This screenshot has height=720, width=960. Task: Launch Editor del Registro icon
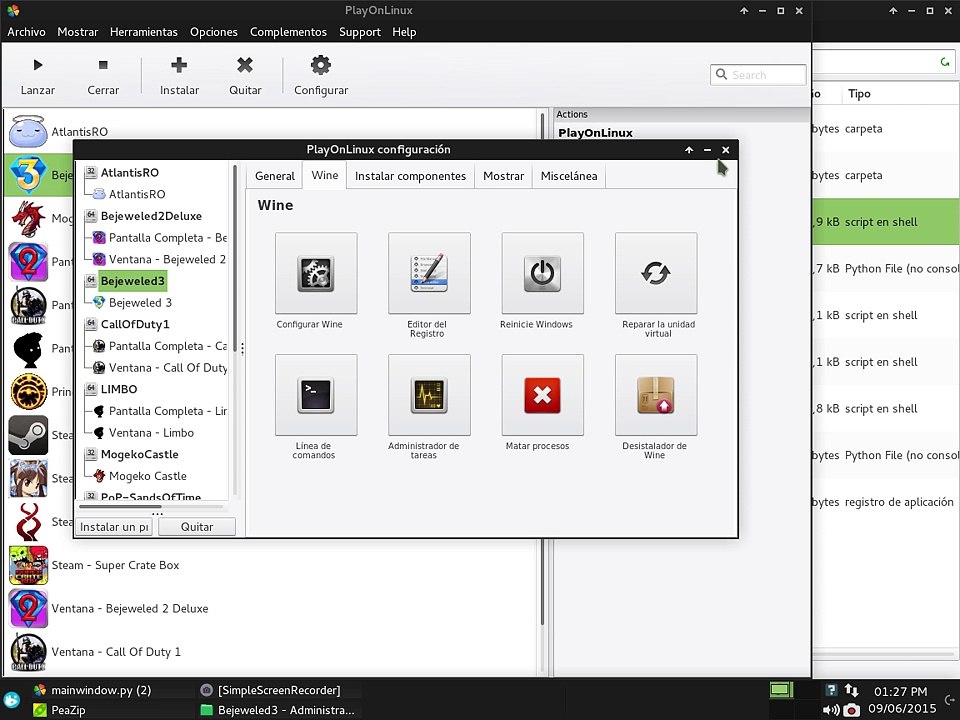click(x=429, y=273)
